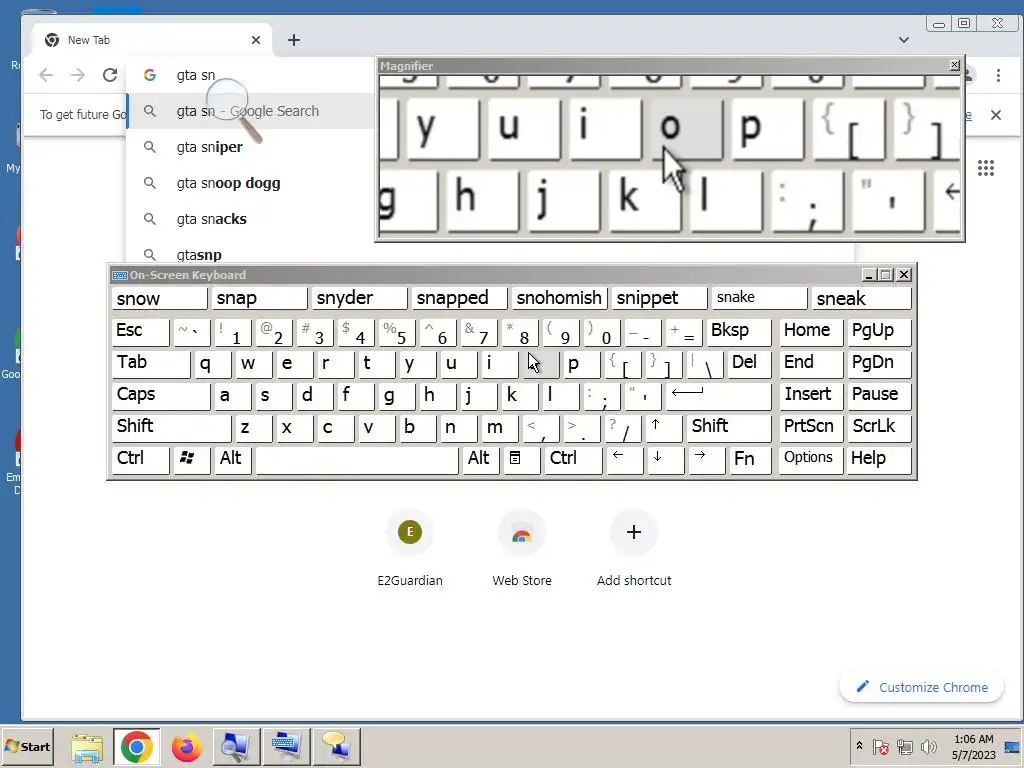Toggle the left Shift key
1024x768 pixels.
[x=171, y=428]
